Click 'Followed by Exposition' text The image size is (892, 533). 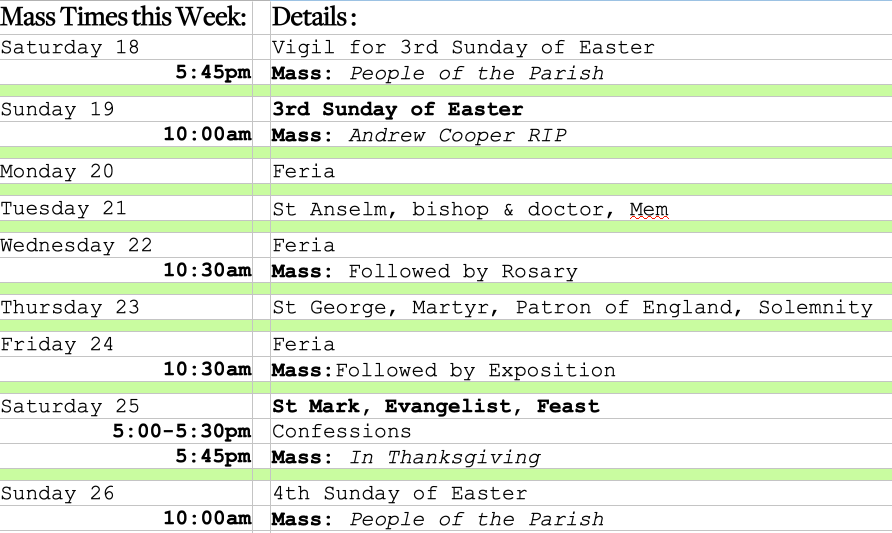pyautogui.click(x=475, y=370)
